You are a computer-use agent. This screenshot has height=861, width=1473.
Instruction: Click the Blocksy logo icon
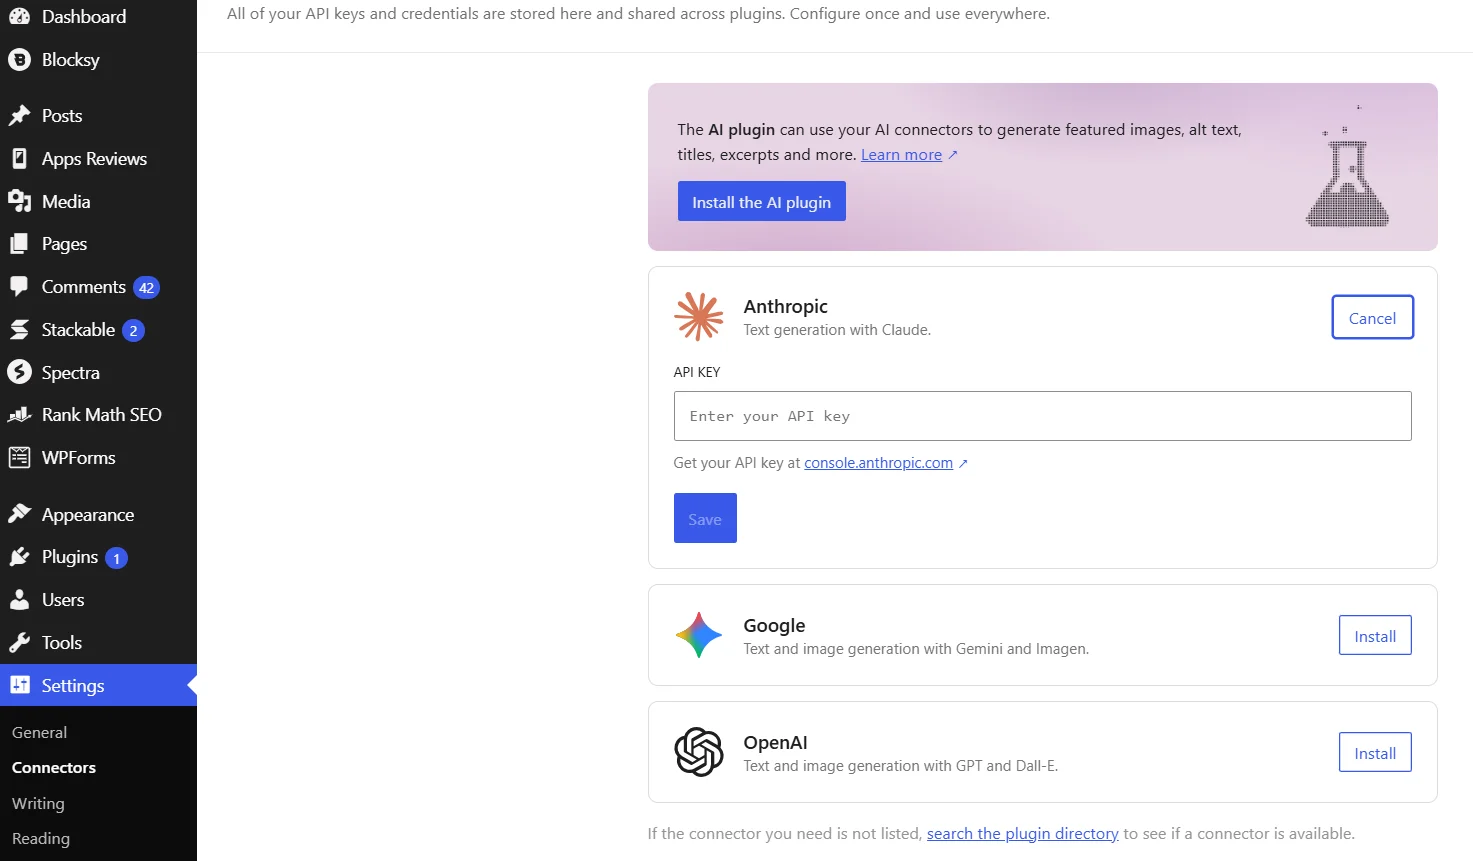coord(19,60)
